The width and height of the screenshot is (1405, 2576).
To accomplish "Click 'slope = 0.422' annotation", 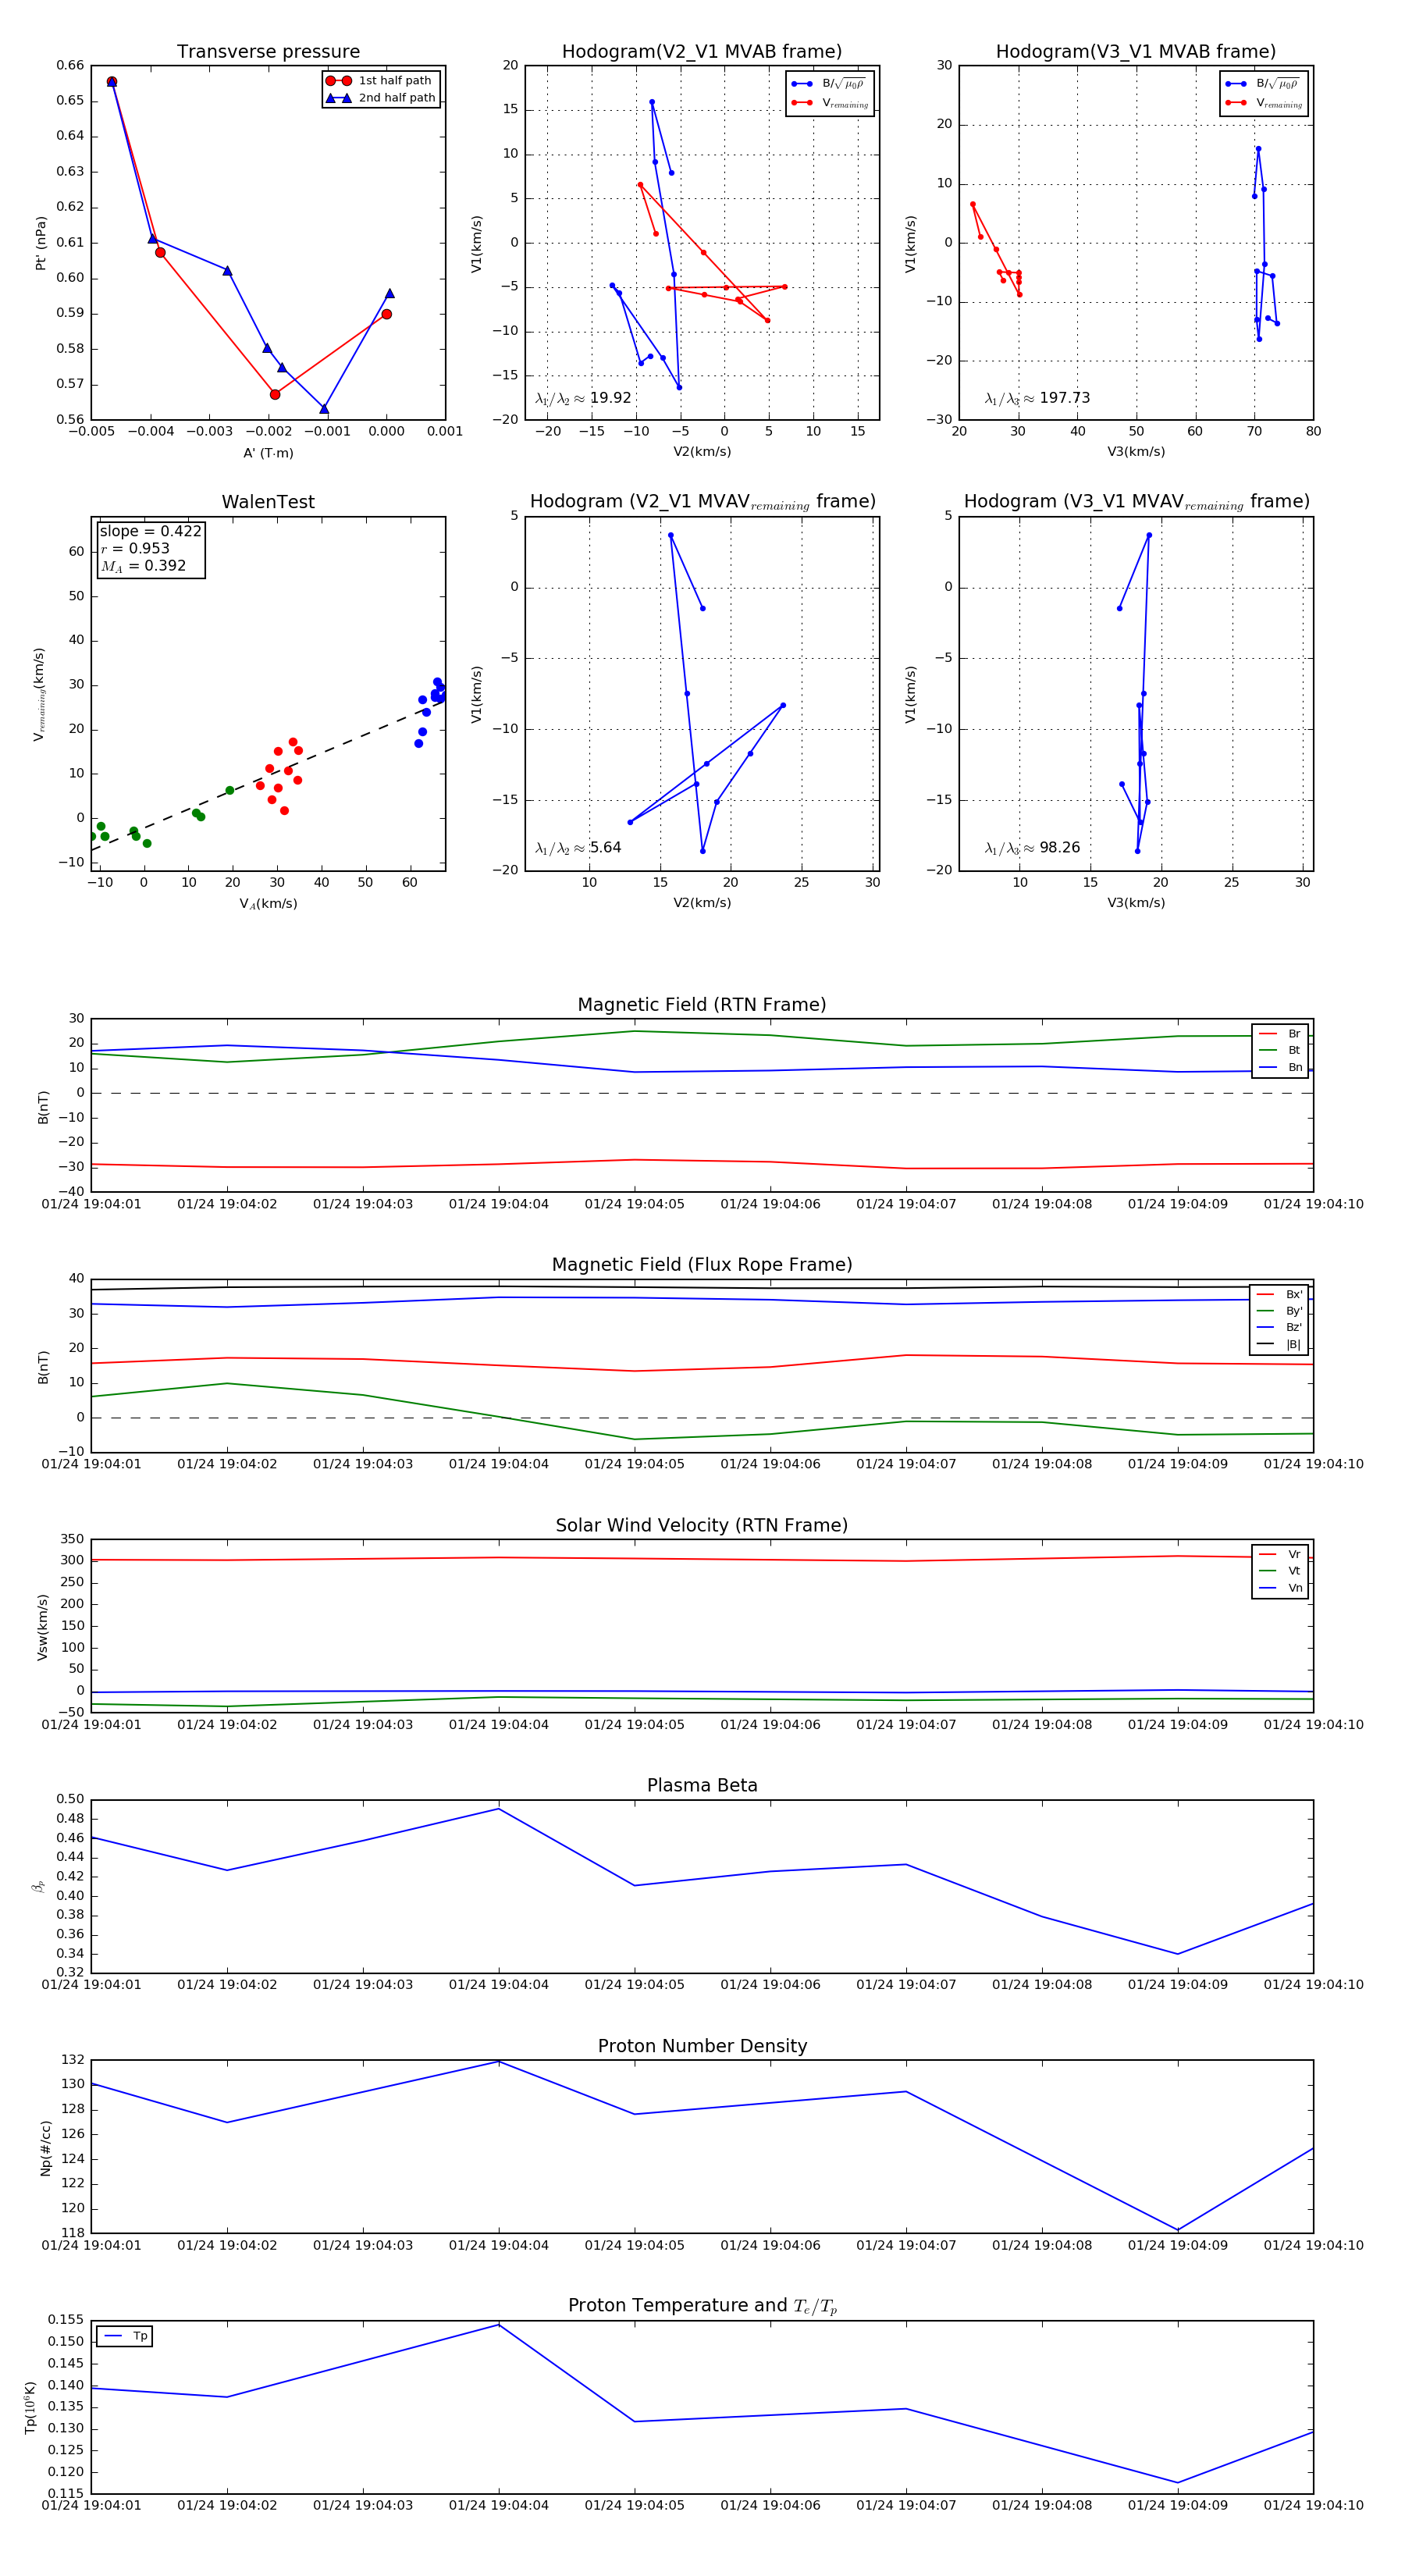I will click(x=151, y=531).
